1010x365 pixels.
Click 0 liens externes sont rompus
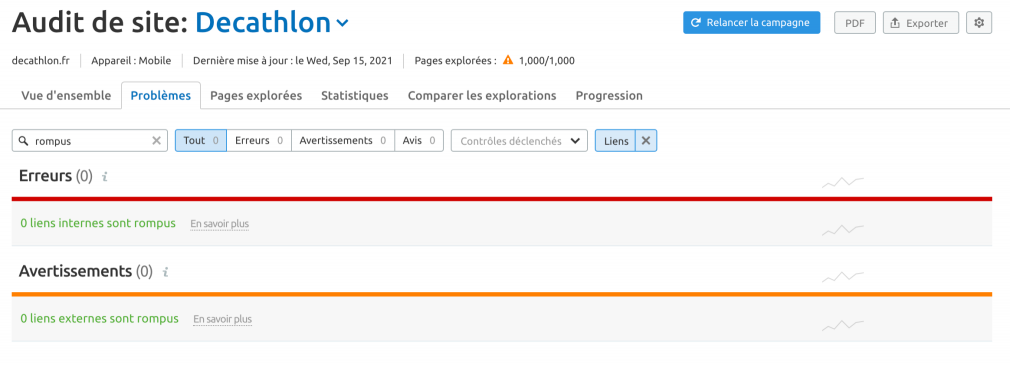[100, 319]
